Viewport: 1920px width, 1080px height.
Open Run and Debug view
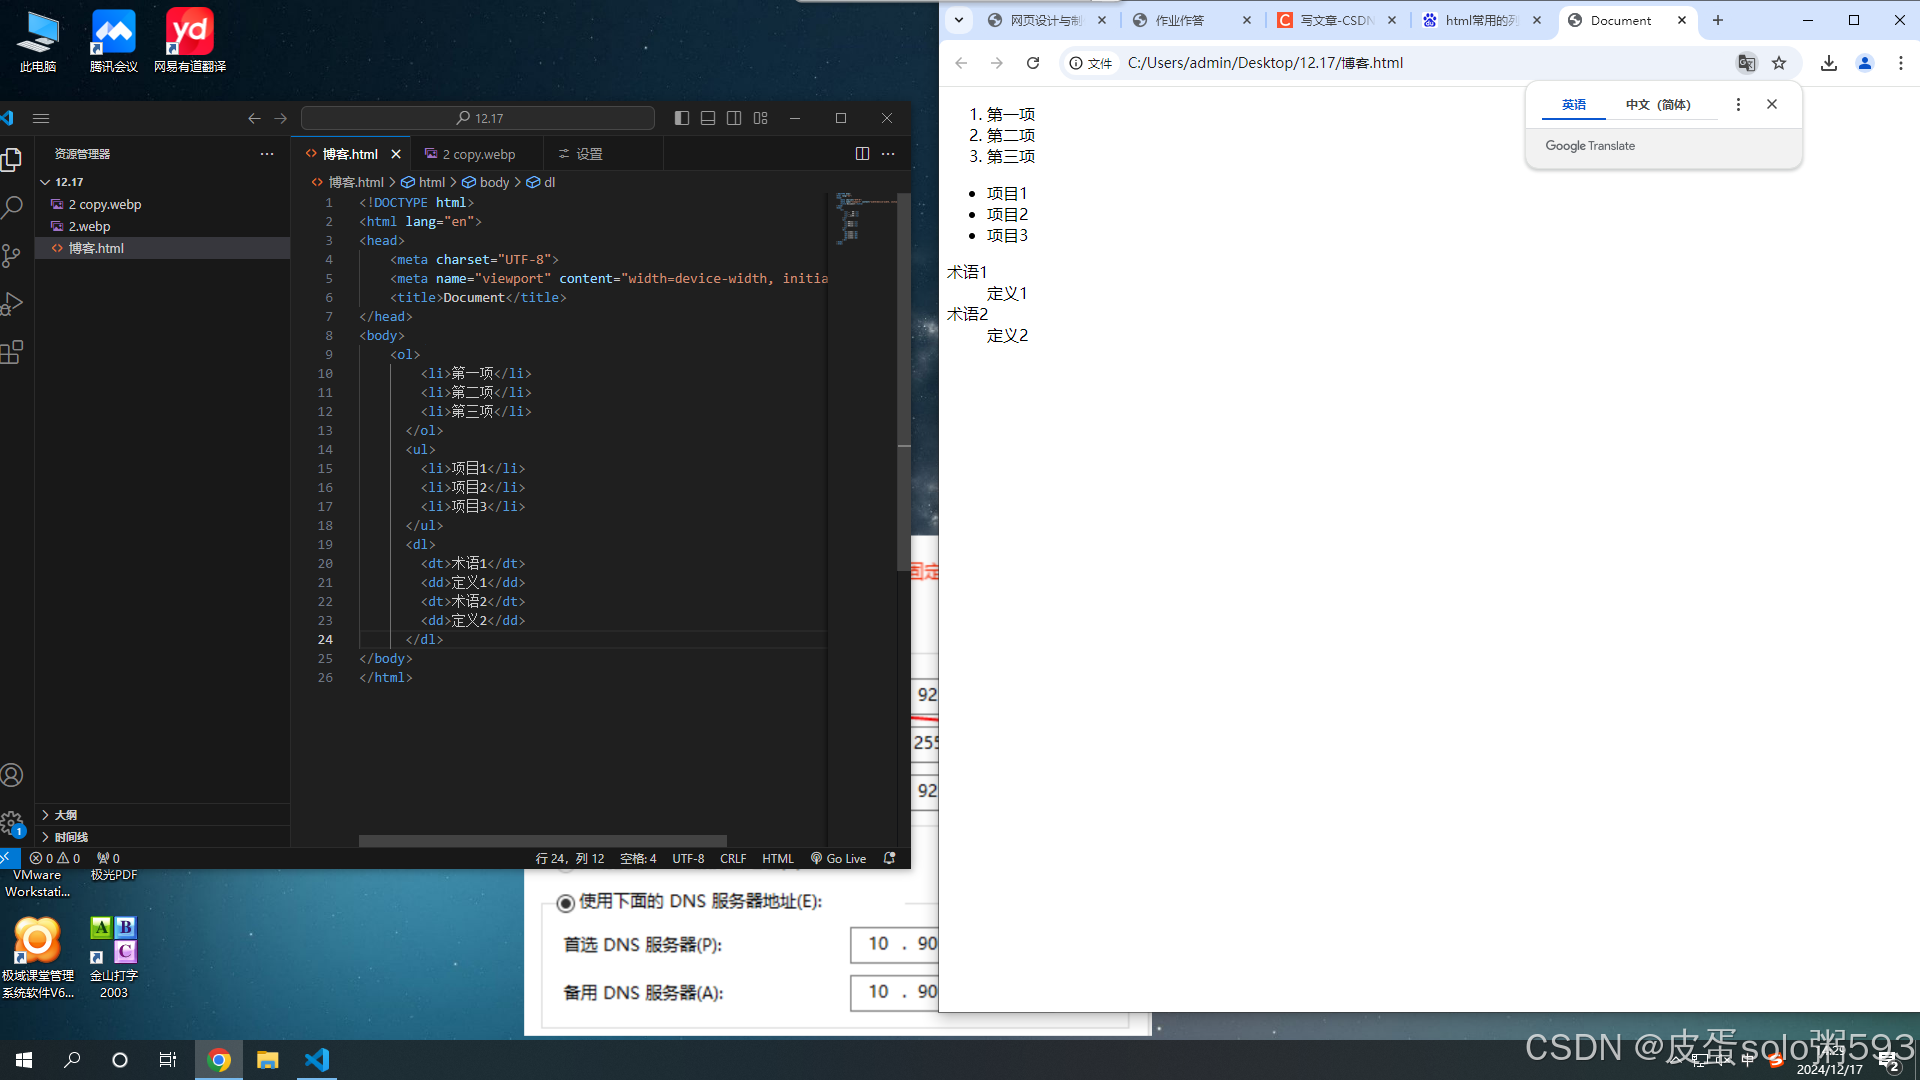(12, 304)
